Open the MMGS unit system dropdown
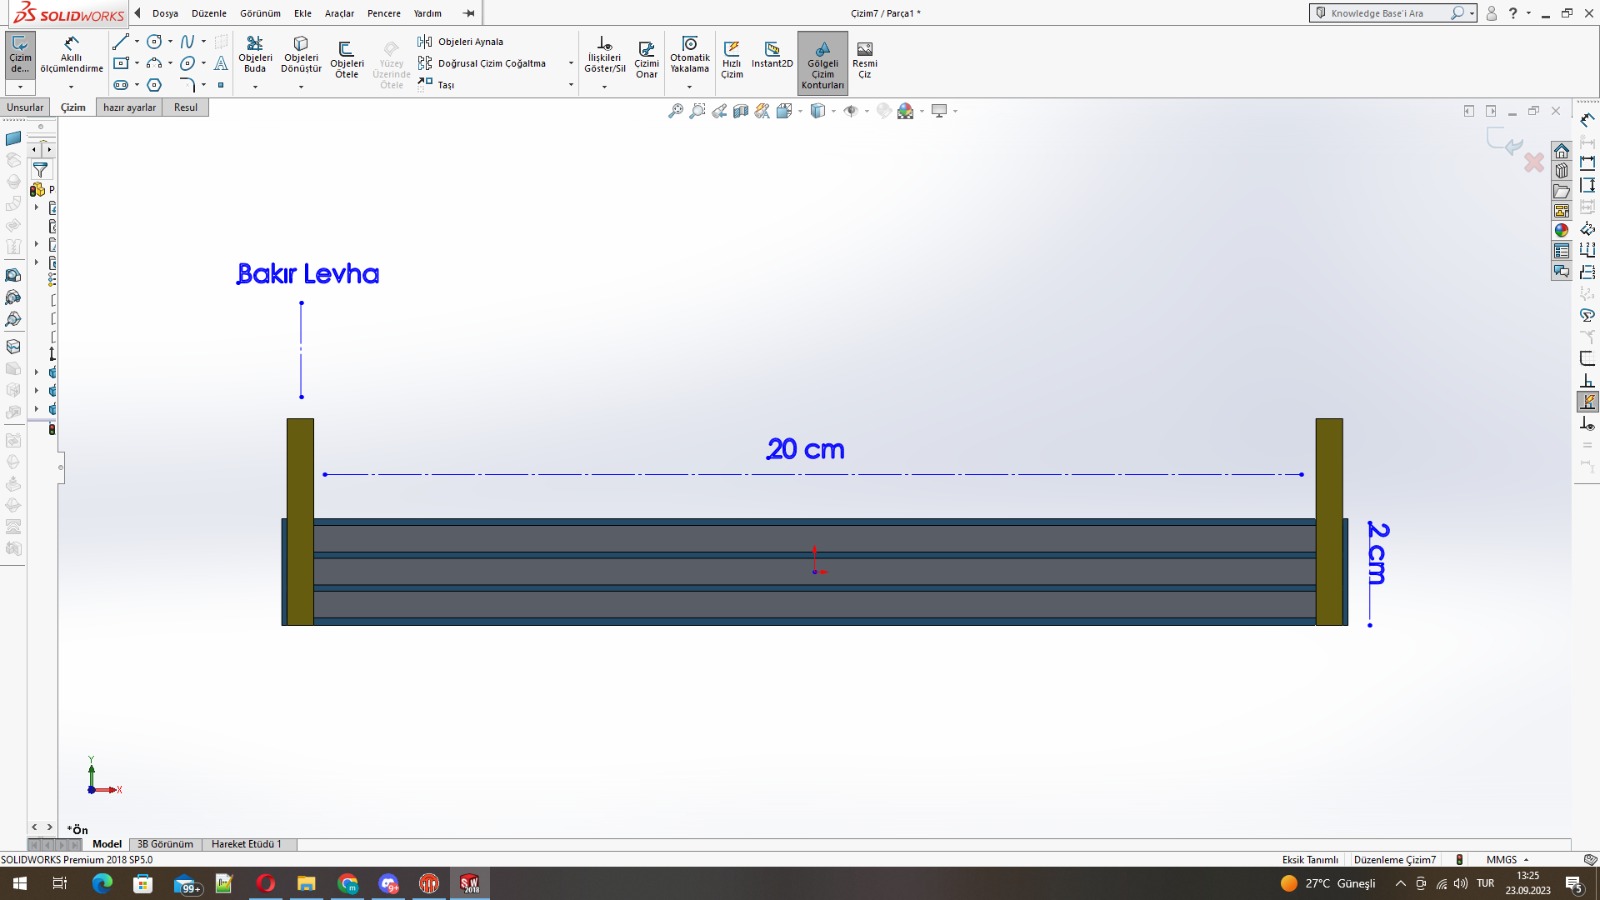Viewport: 1600px width, 900px height. point(1507,860)
